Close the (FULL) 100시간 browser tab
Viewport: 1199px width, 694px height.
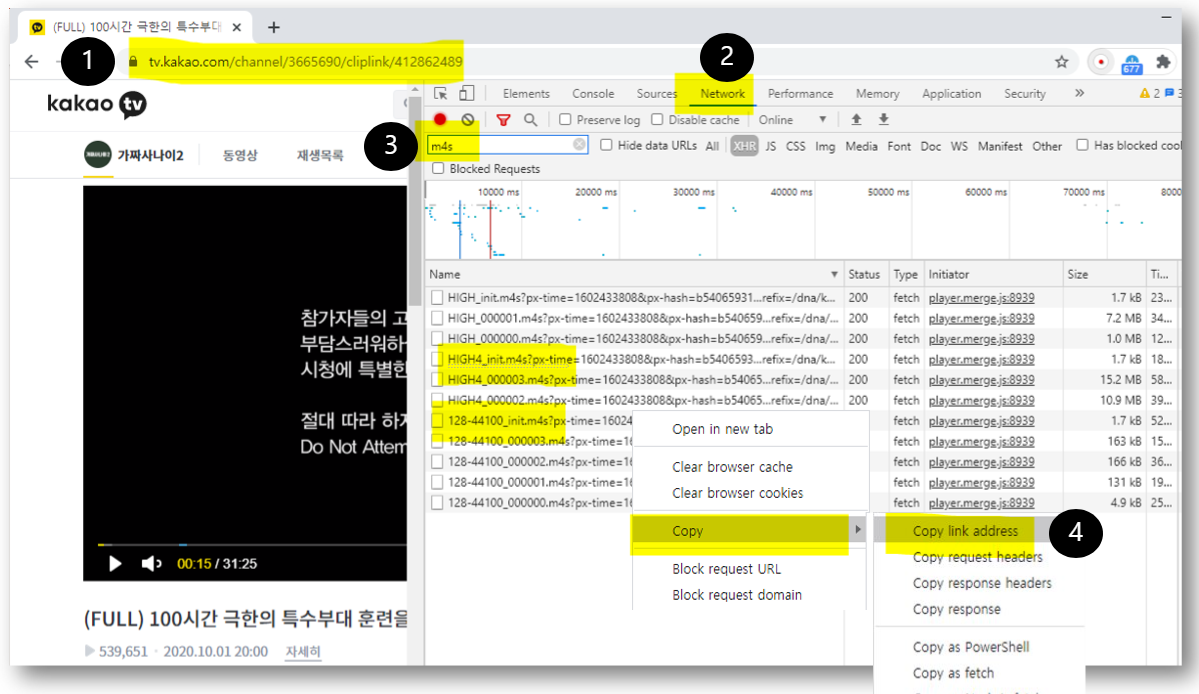[x=236, y=28]
